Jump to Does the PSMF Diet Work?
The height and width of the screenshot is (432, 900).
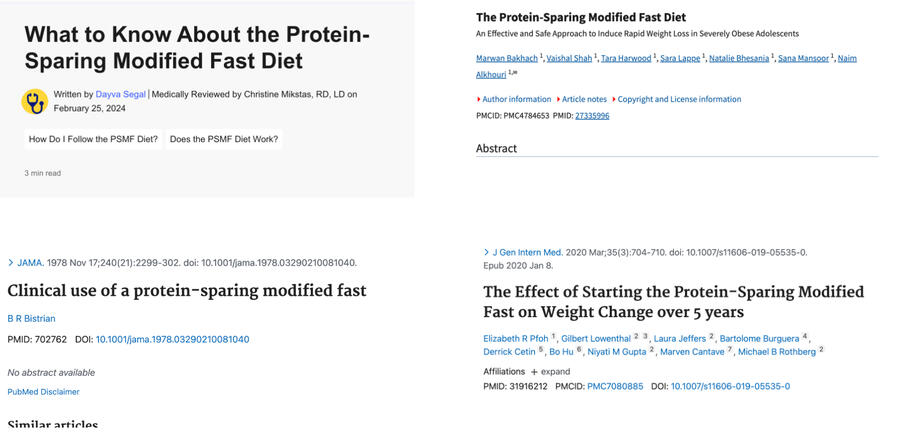pyautogui.click(x=224, y=139)
